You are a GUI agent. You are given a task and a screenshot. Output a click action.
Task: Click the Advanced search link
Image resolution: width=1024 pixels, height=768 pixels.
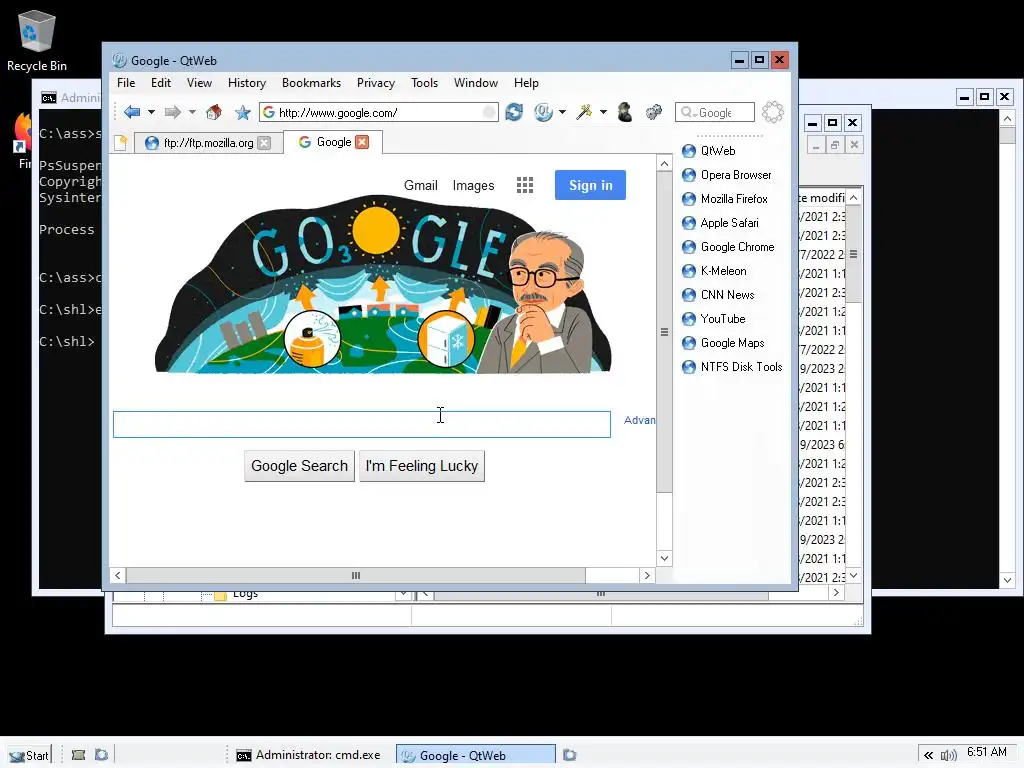(639, 420)
